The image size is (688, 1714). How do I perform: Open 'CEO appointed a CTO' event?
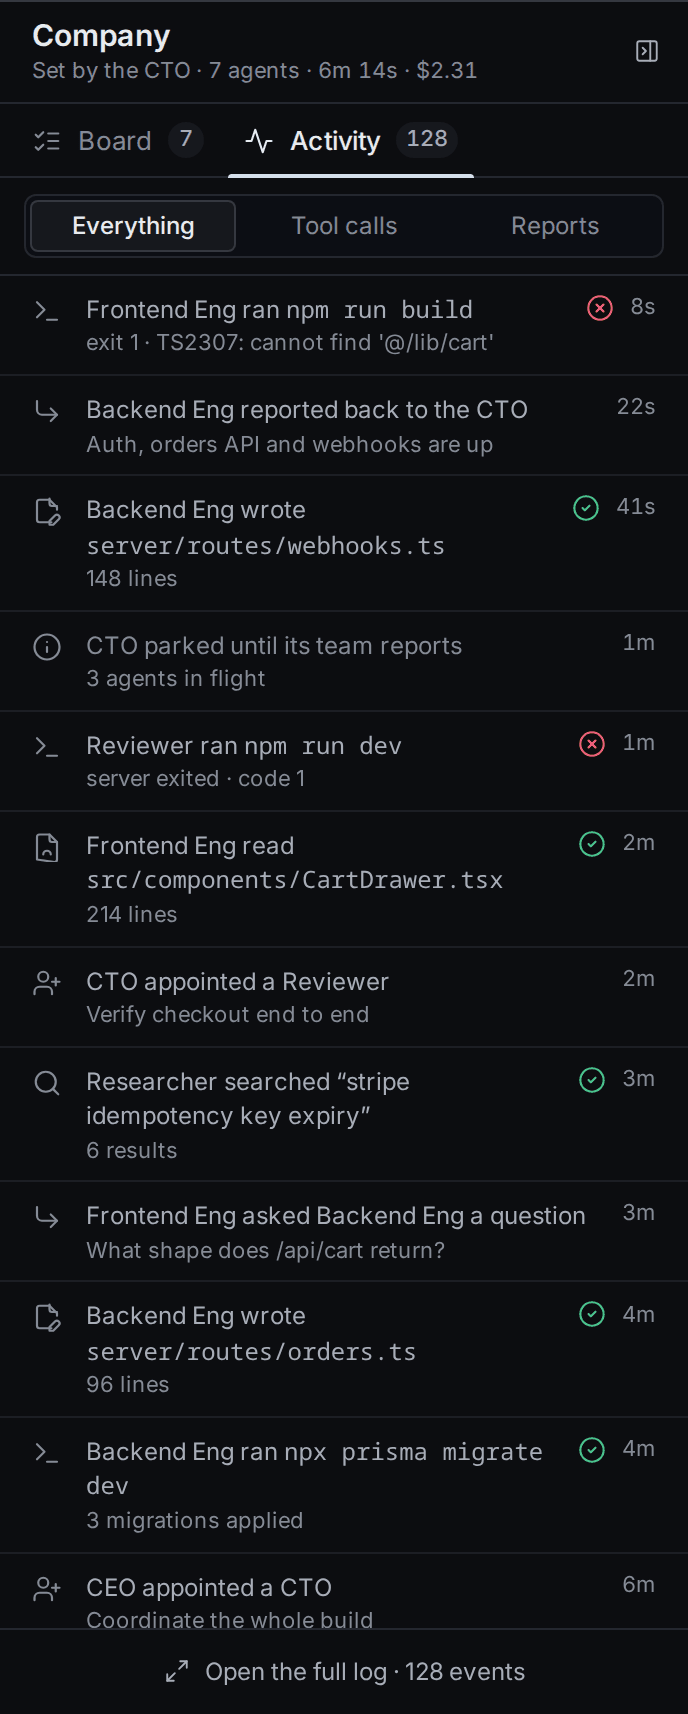(x=344, y=1592)
